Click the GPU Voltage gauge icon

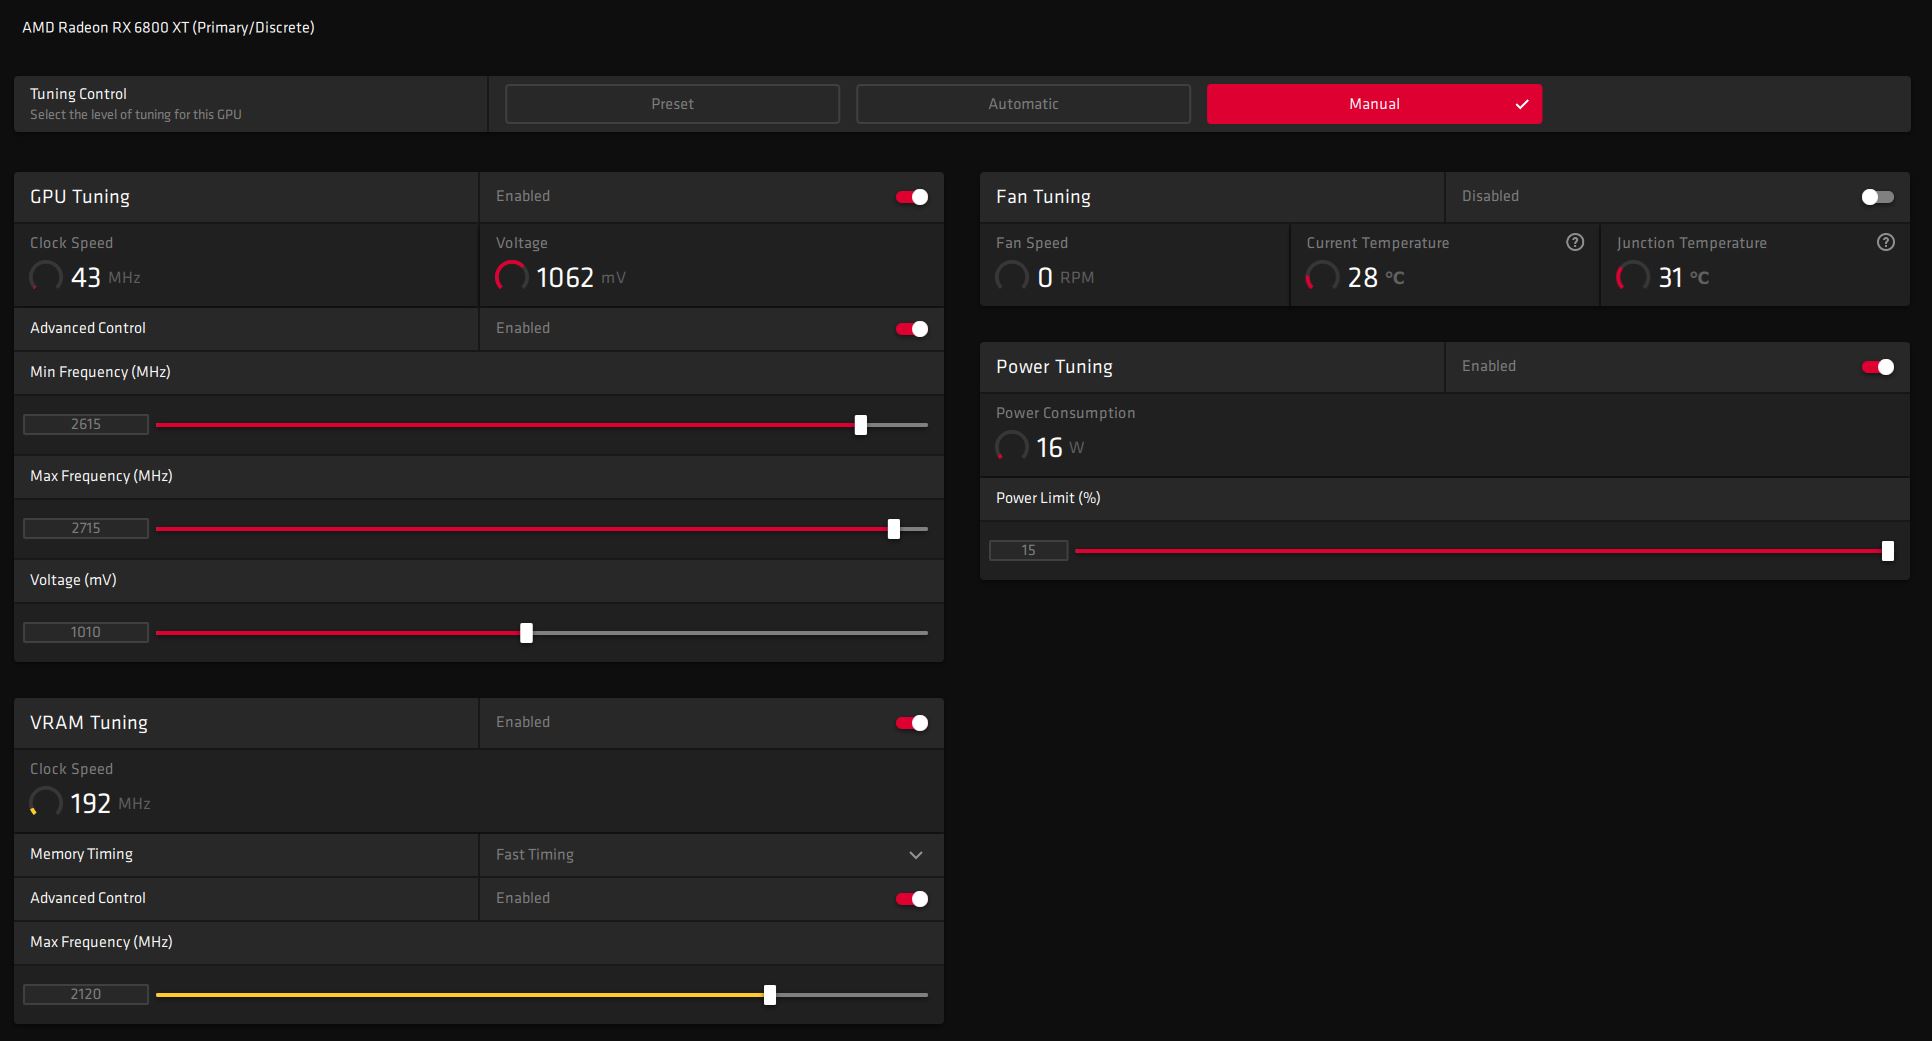[x=511, y=276]
